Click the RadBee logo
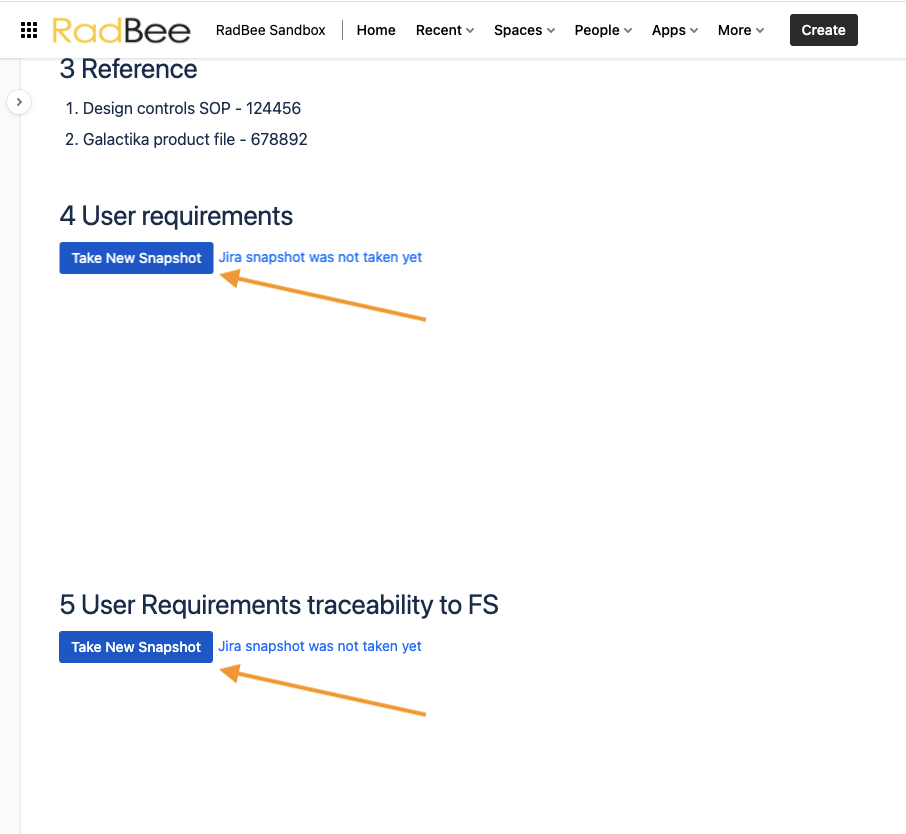Screen dimensions: 906x834 coord(121,30)
